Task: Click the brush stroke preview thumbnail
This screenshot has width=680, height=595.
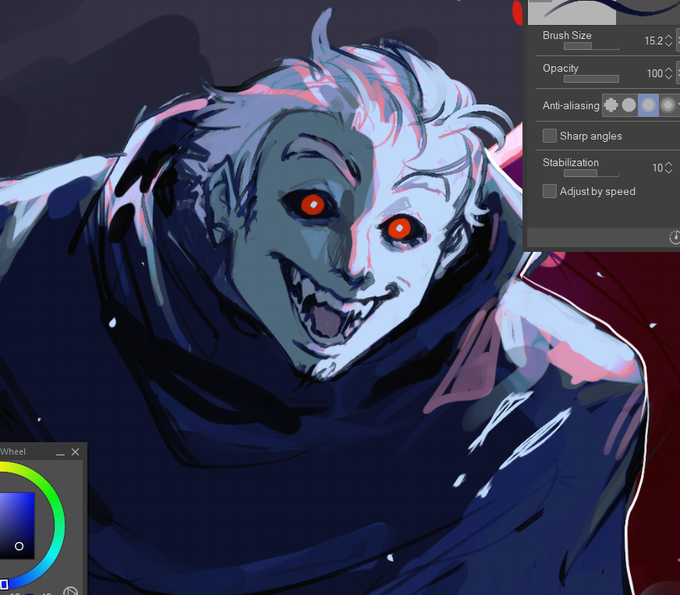Action: tap(604, 12)
